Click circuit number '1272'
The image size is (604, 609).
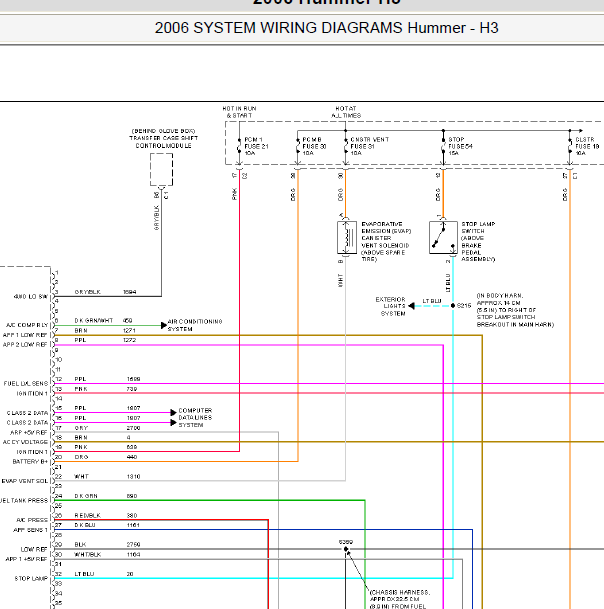[129, 340]
